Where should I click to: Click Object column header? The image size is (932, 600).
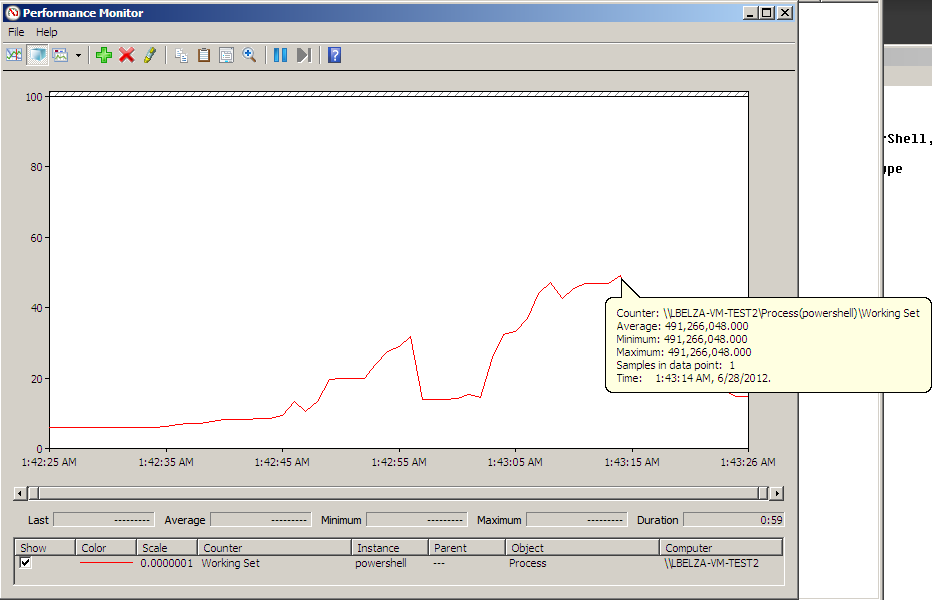coord(582,548)
